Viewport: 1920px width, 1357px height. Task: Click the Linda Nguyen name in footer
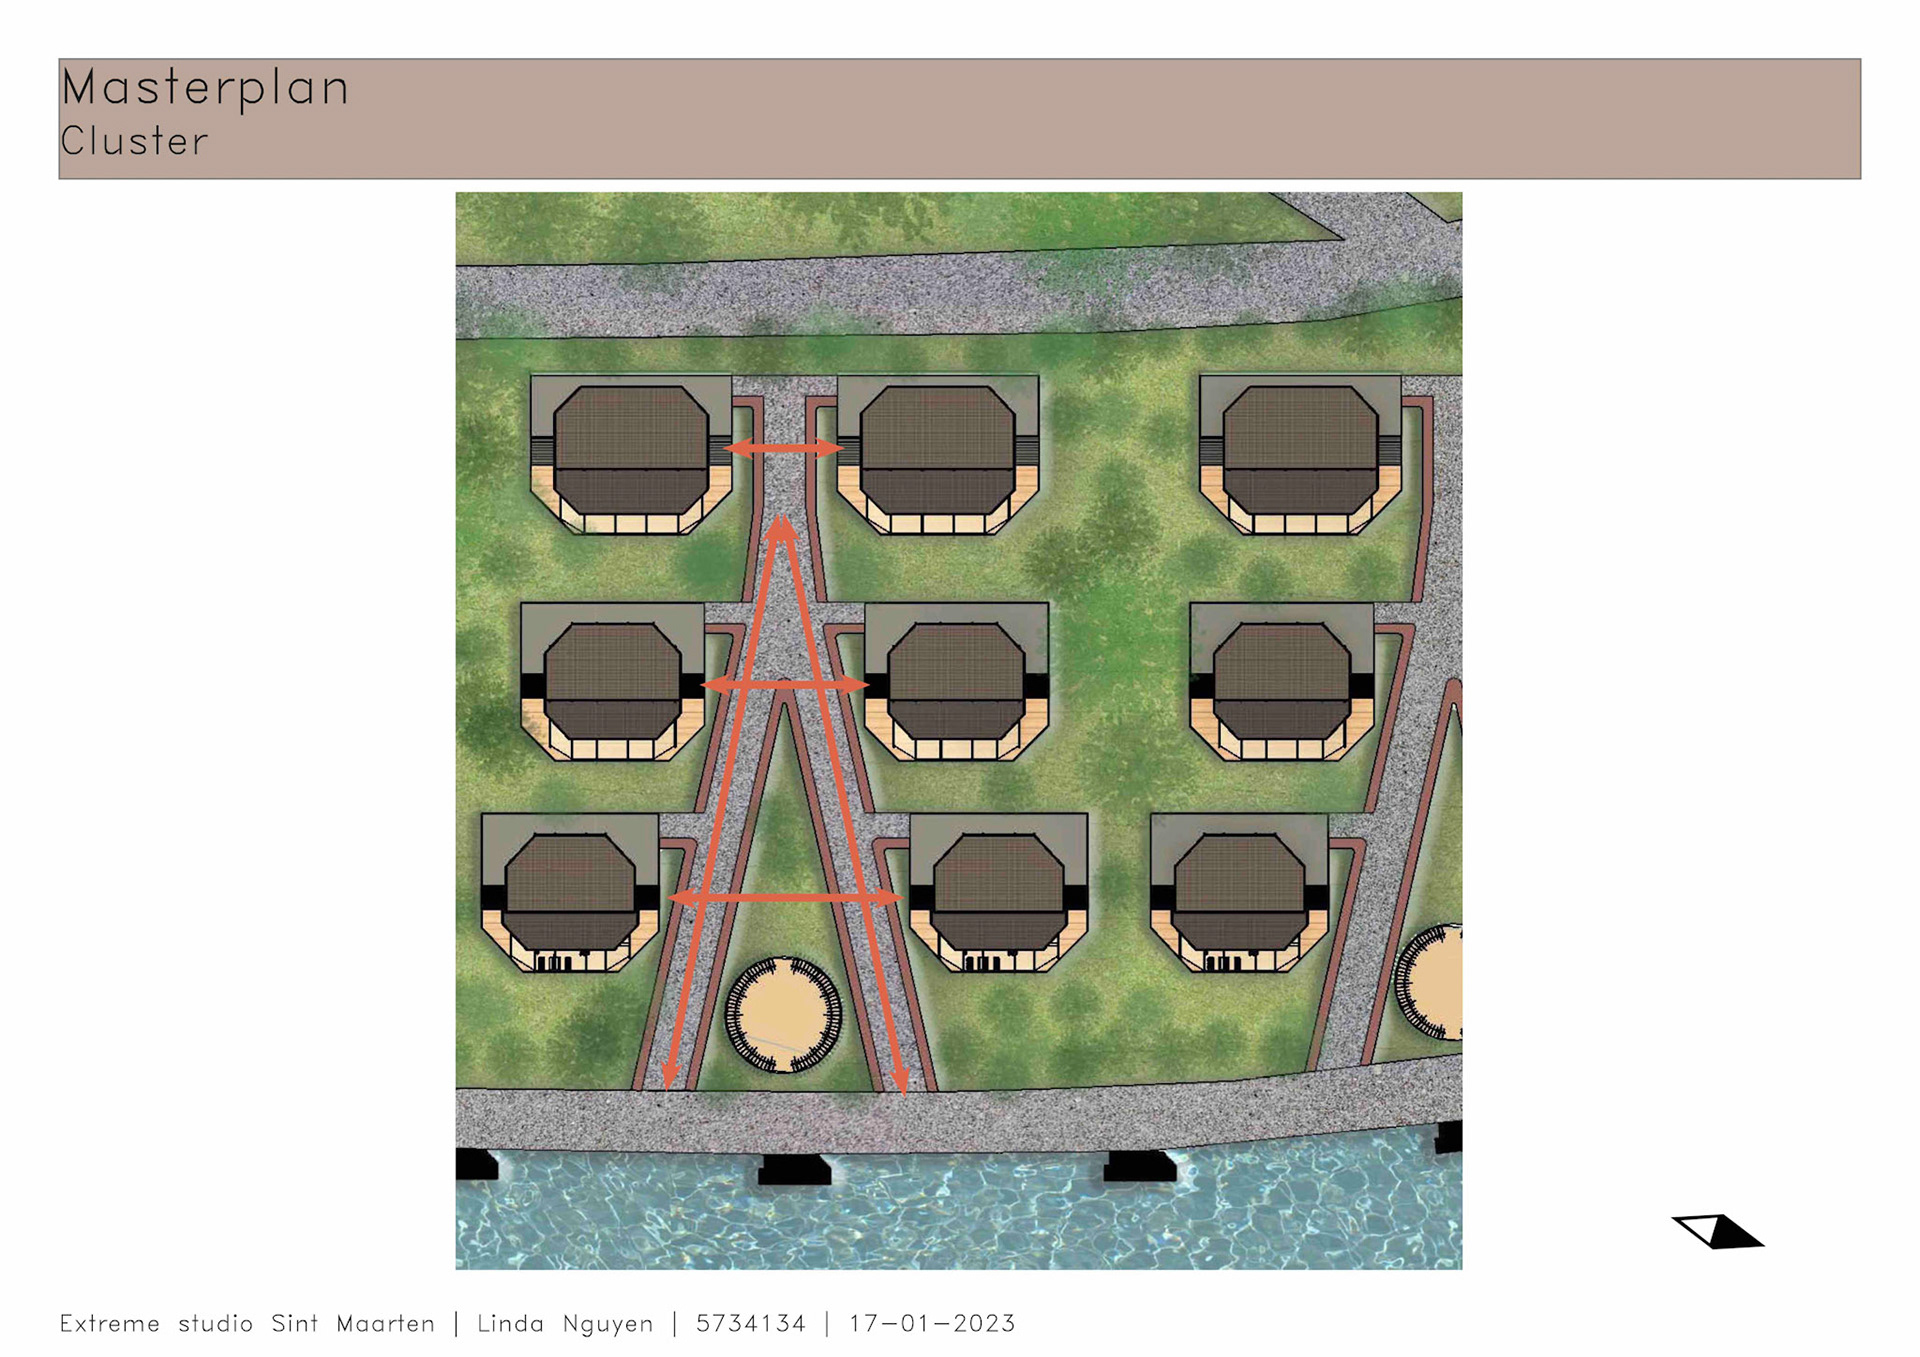pos(565,1324)
